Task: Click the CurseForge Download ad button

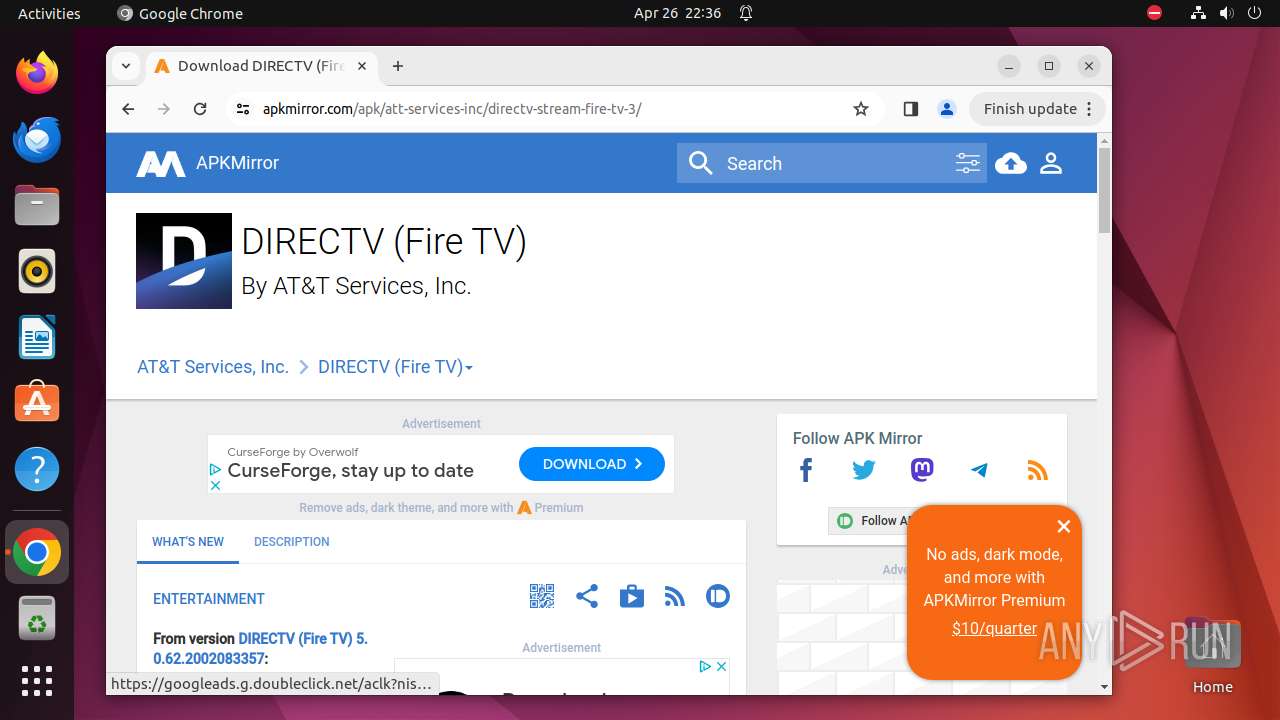Action: pos(592,464)
